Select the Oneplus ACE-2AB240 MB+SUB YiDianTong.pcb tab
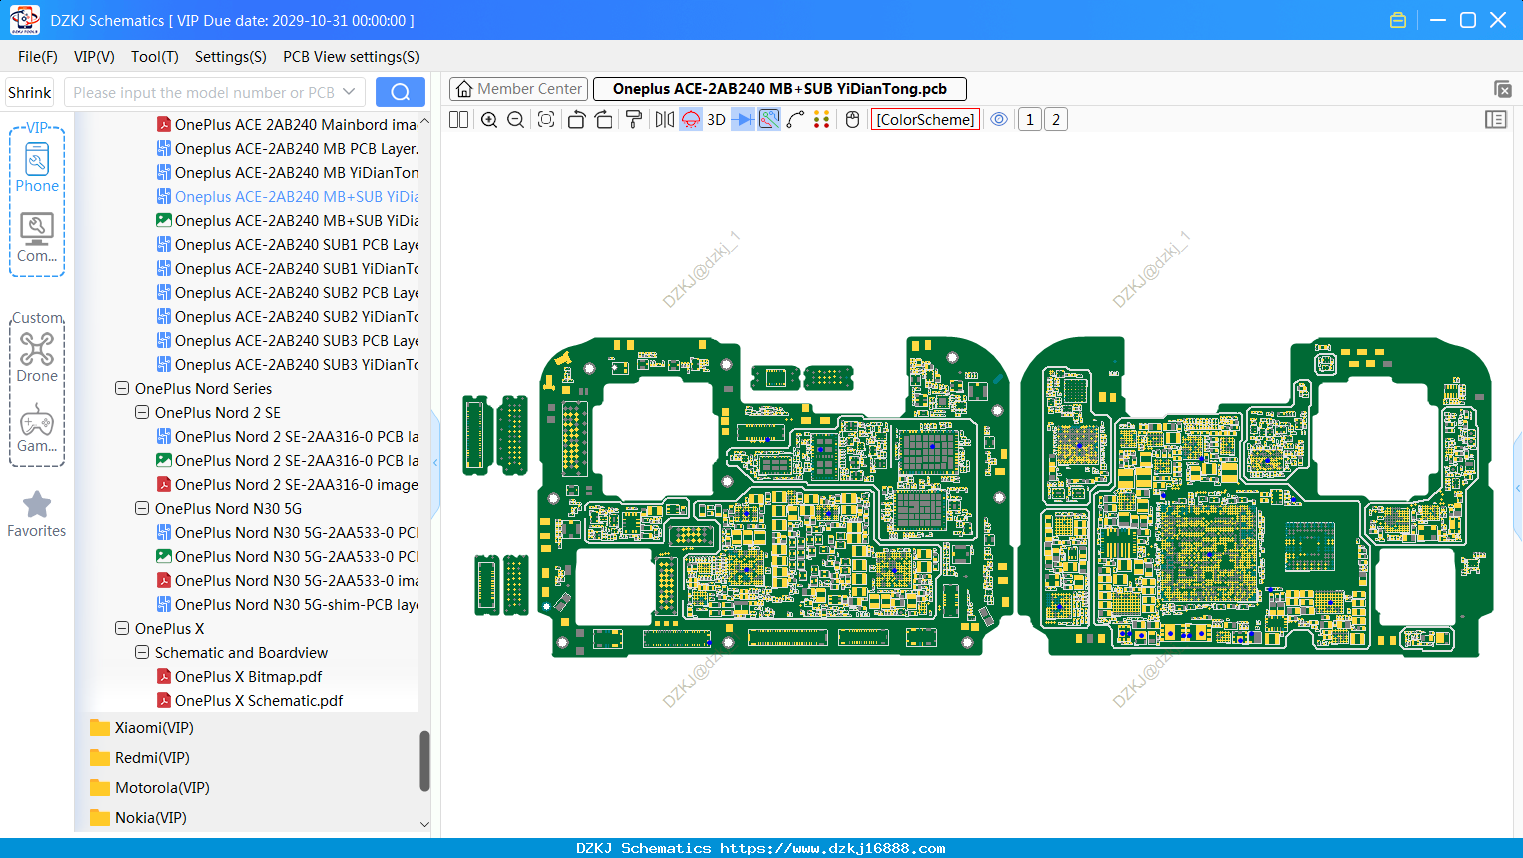 (780, 89)
